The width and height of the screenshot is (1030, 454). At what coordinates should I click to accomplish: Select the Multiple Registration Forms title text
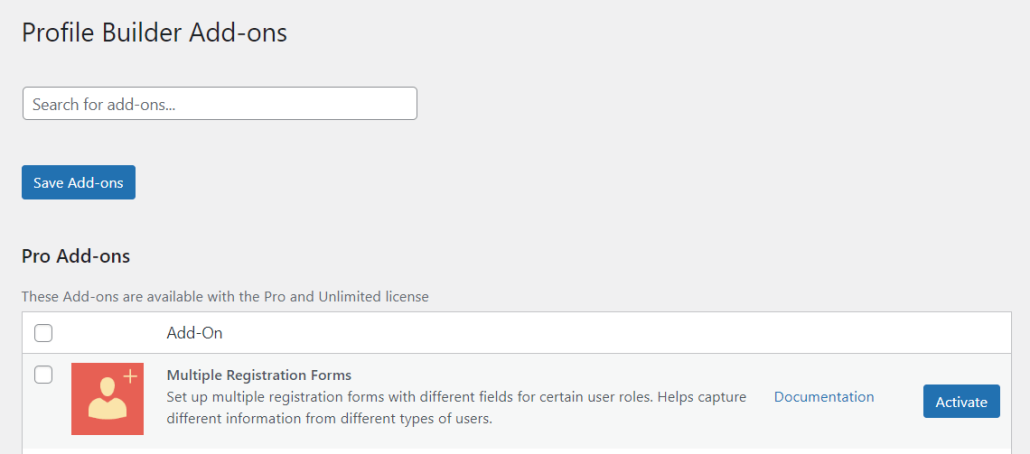258,375
